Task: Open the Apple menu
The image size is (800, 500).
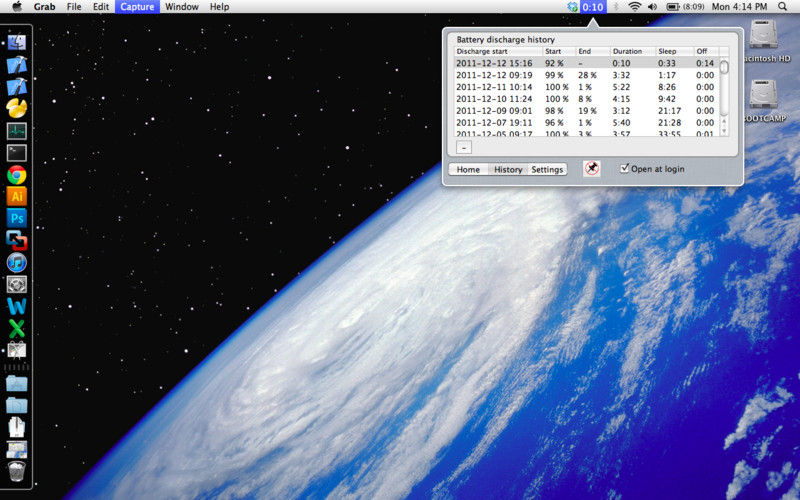Action: (x=17, y=7)
